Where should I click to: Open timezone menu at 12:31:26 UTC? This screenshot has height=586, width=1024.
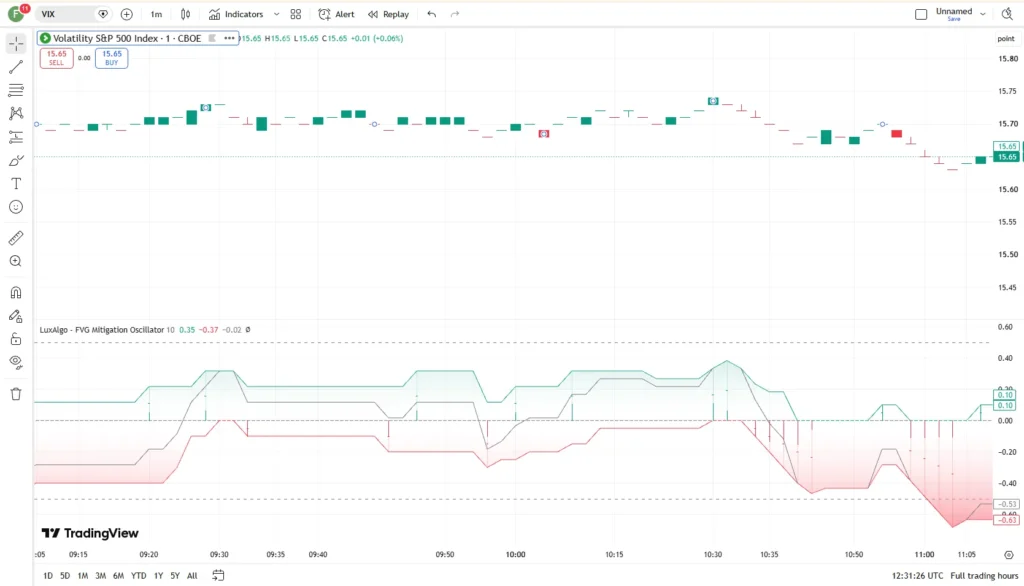pyautogui.click(x=917, y=576)
